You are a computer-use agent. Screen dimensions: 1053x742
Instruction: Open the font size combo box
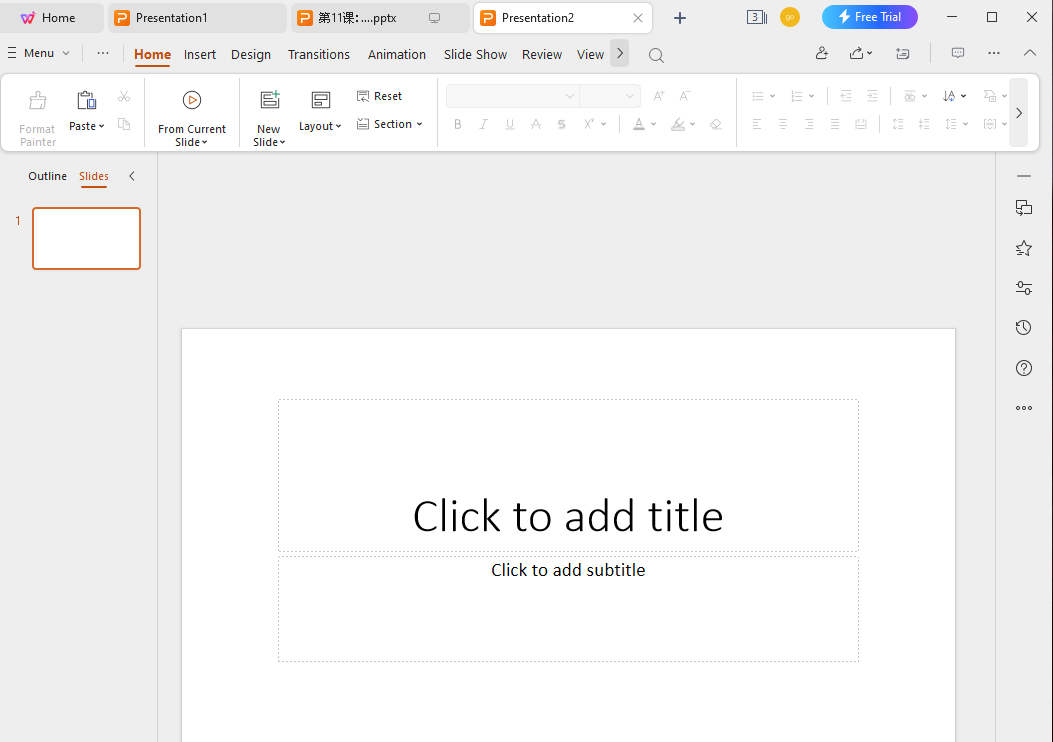click(x=610, y=96)
